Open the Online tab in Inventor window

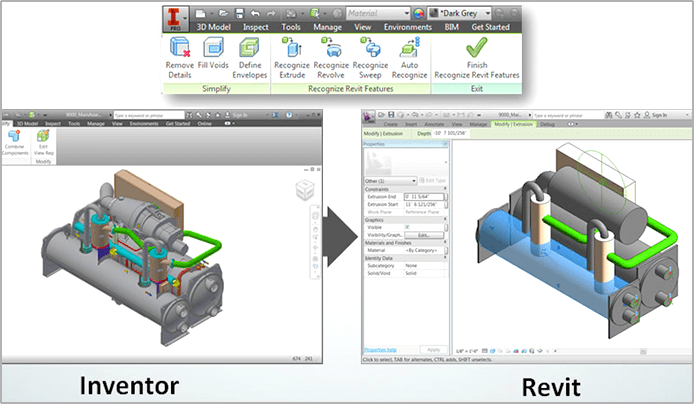(x=204, y=123)
